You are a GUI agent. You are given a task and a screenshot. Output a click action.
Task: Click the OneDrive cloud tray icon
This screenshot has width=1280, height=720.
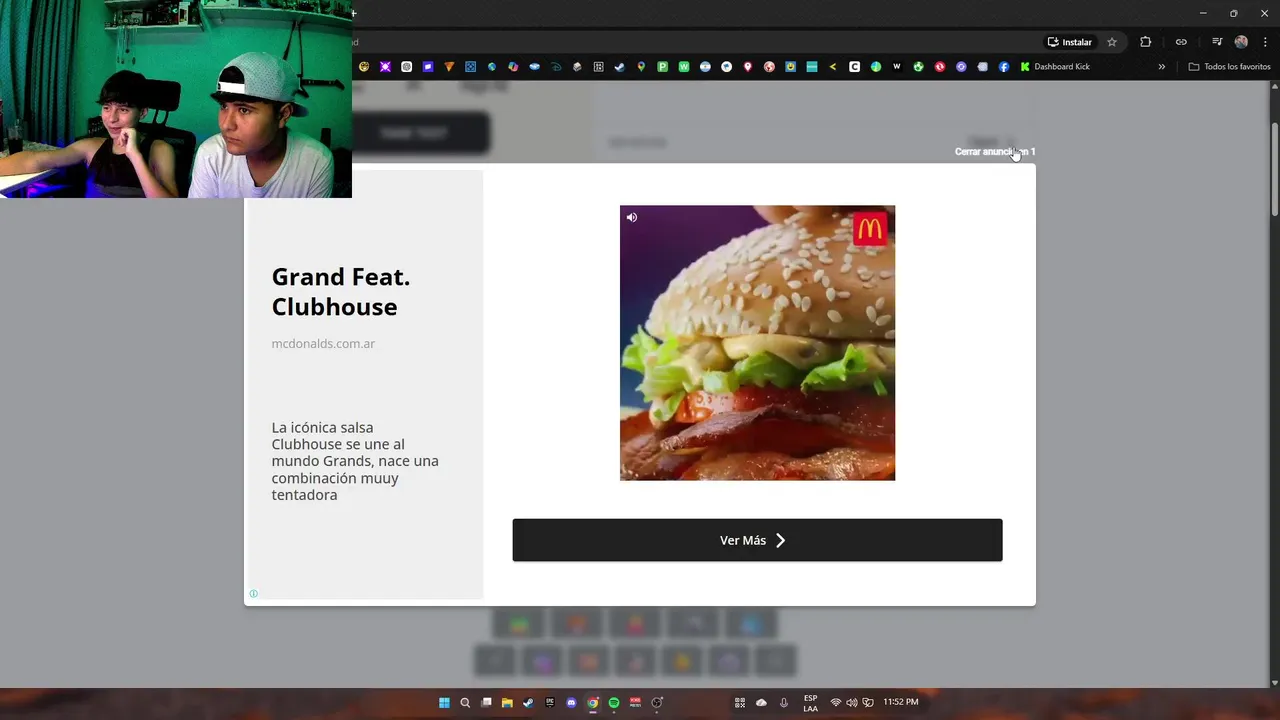pos(761,703)
